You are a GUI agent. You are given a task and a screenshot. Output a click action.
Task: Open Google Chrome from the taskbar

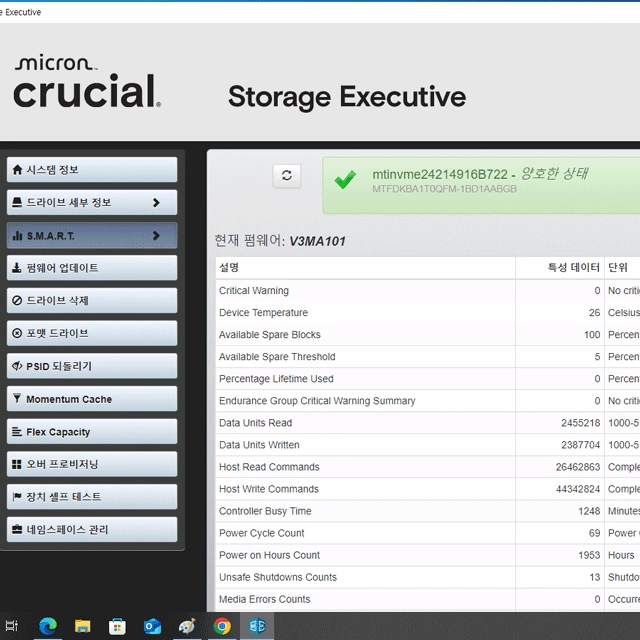(x=222, y=626)
